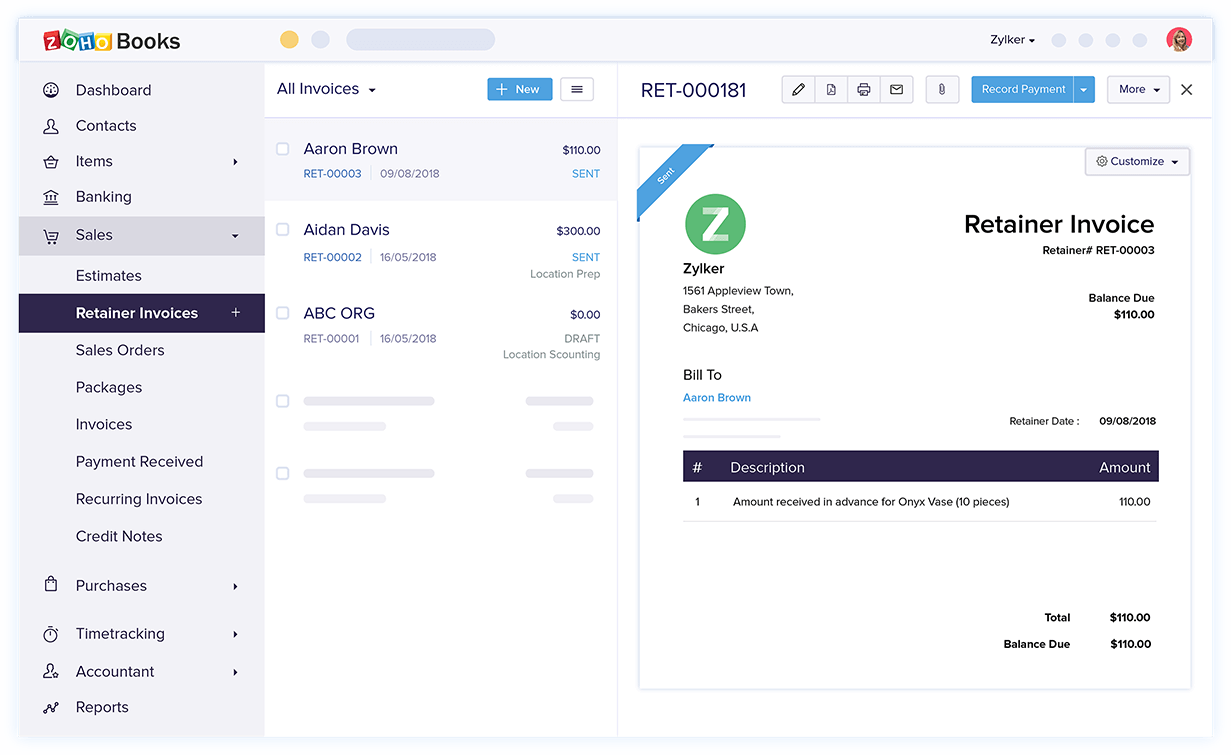The image size is (1231, 755).
Task: Go to Payment Received
Action: tap(140, 462)
